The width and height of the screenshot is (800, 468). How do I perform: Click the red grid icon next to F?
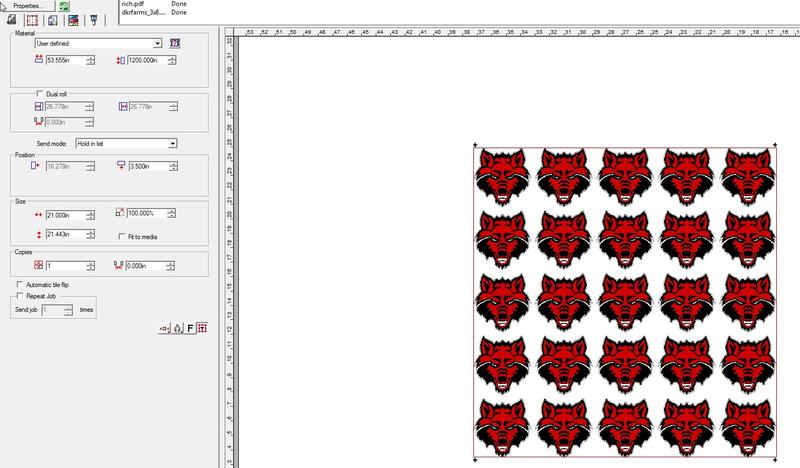tap(203, 328)
